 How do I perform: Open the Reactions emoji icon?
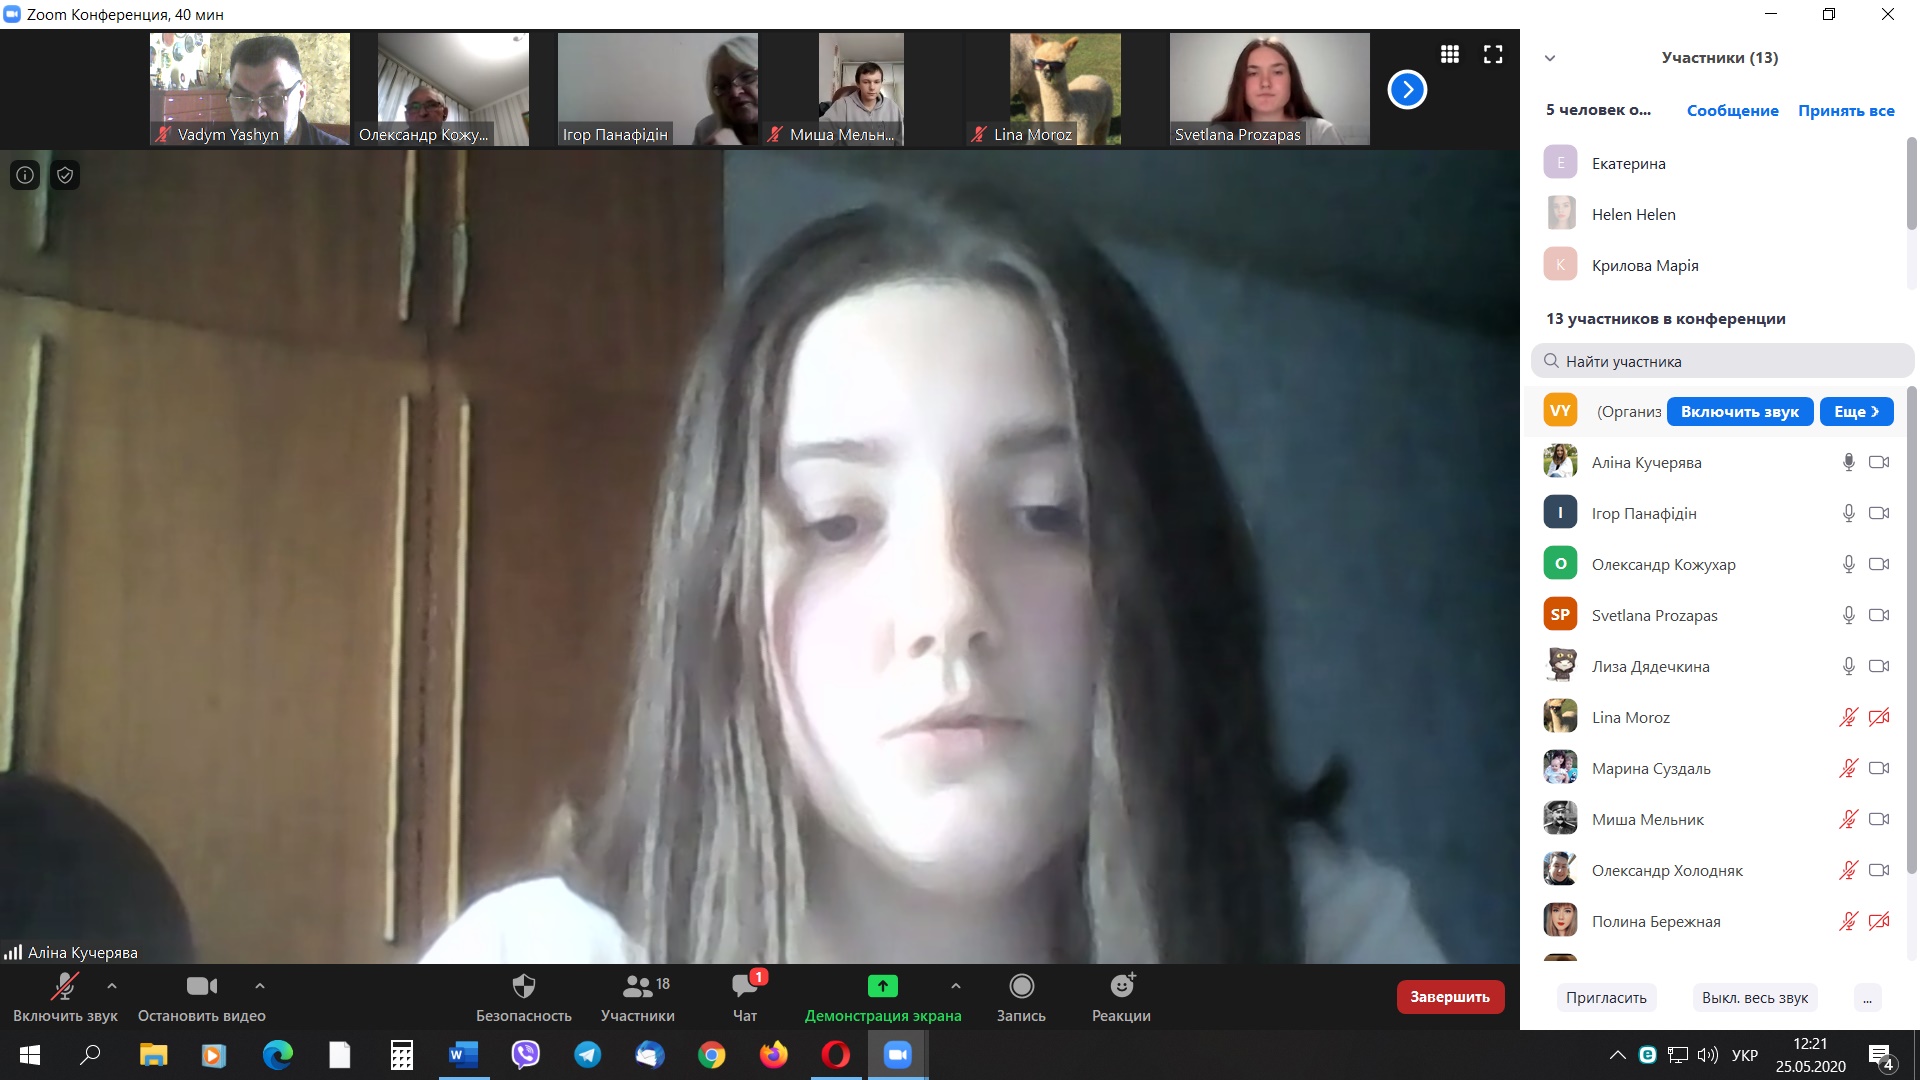(x=1122, y=987)
